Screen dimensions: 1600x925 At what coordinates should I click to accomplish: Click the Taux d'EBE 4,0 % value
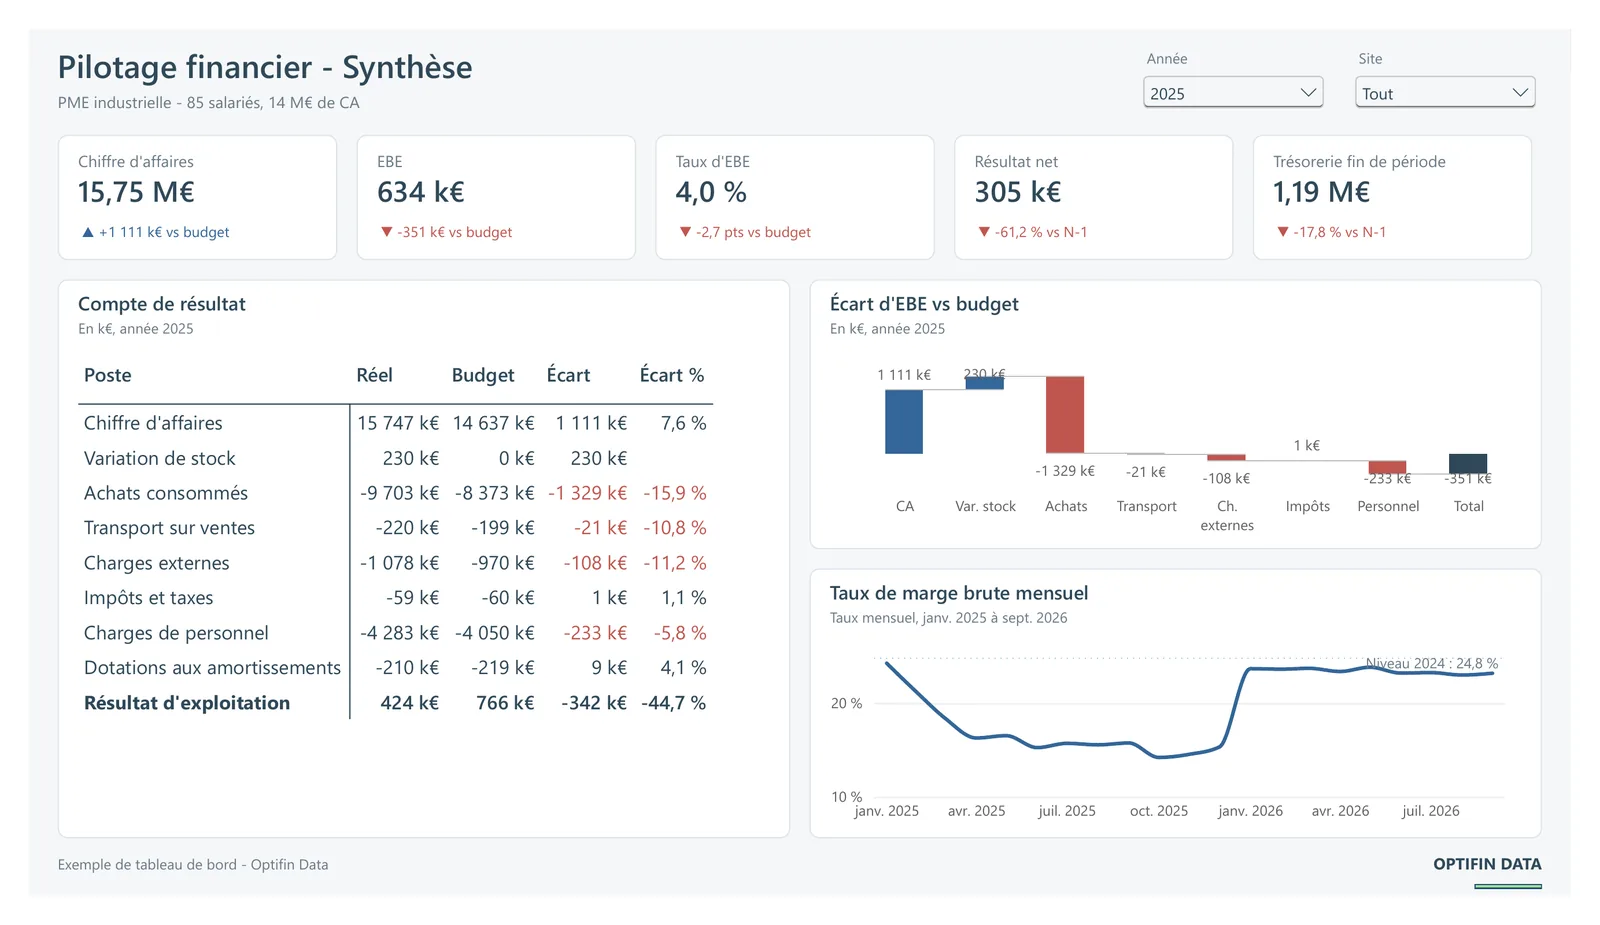[711, 192]
